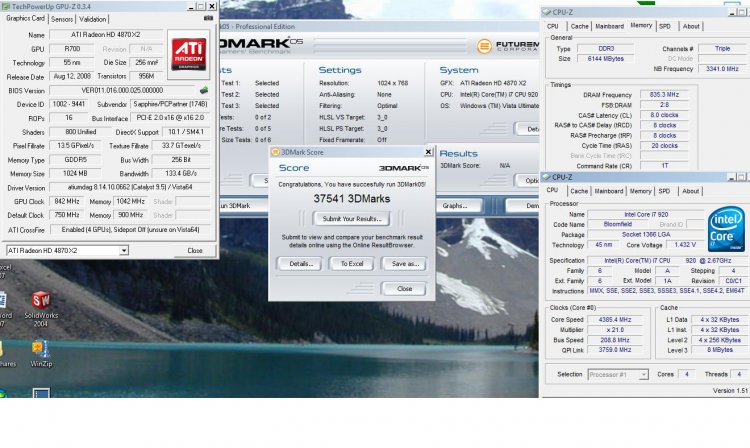This screenshot has width=750, height=448.
Task: Click the GPU-Z camera screenshot icon
Action: [x=208, y=18]
